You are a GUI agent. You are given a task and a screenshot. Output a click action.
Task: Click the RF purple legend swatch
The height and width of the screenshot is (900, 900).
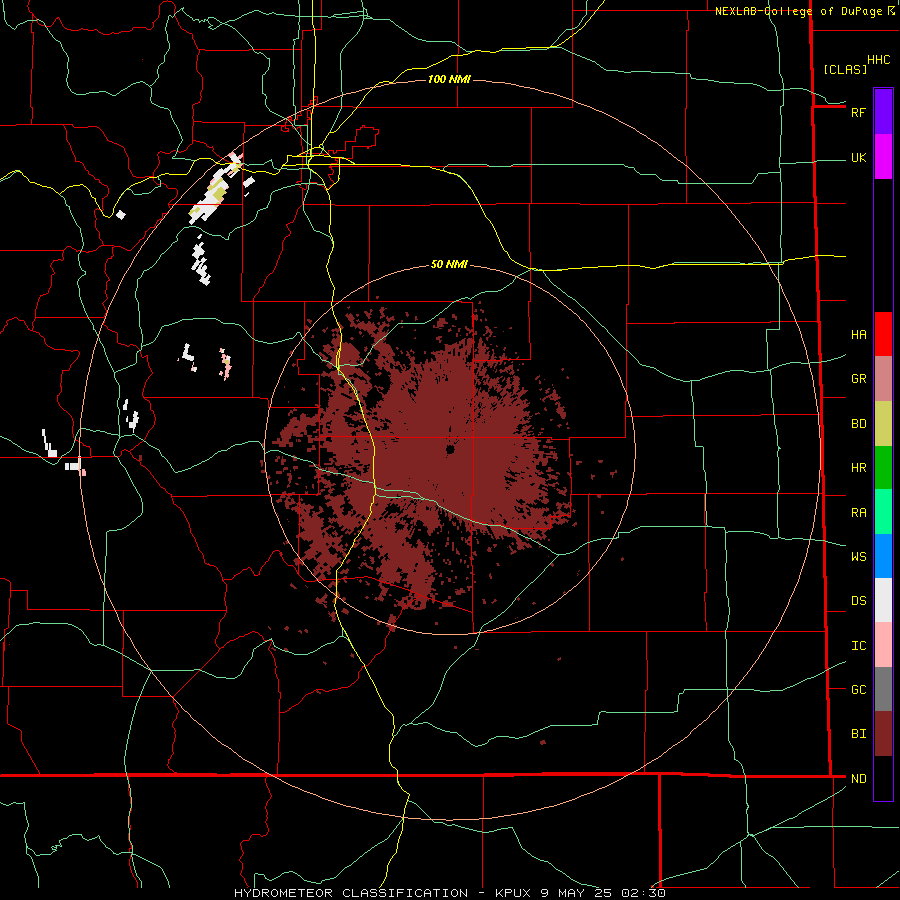pos(883,112)
